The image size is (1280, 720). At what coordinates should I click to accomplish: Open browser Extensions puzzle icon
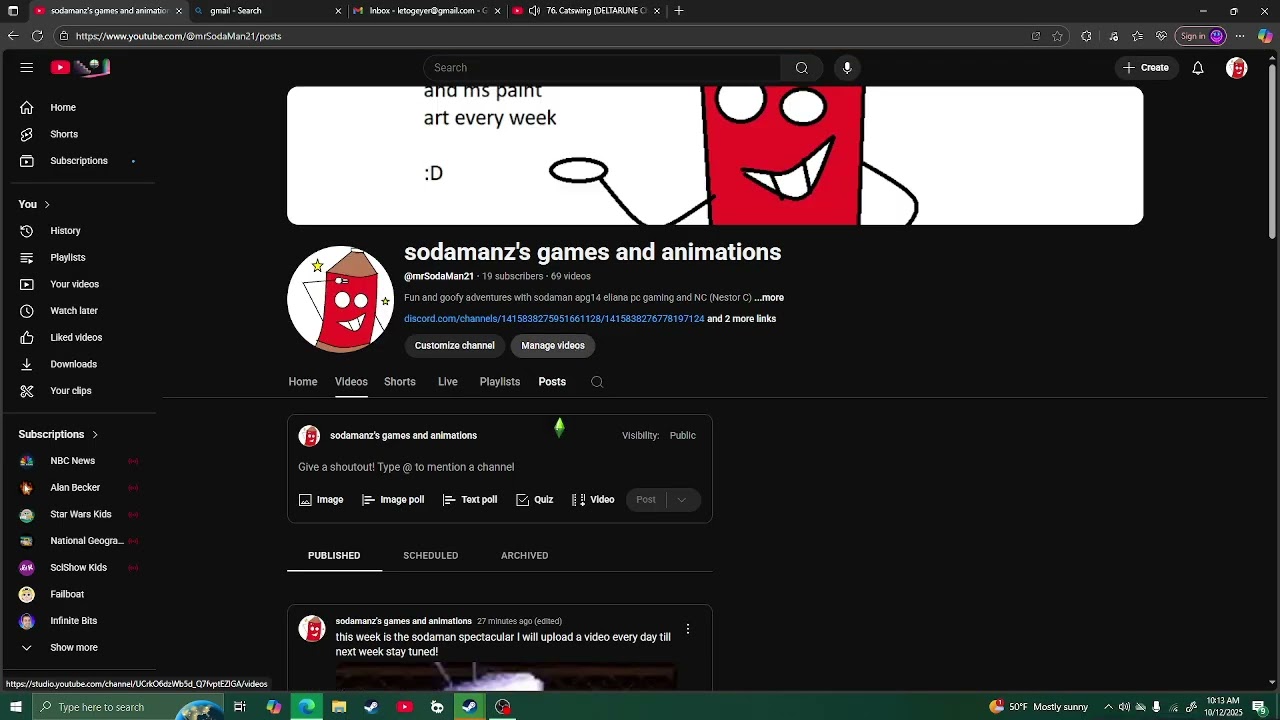(1086, 36)
